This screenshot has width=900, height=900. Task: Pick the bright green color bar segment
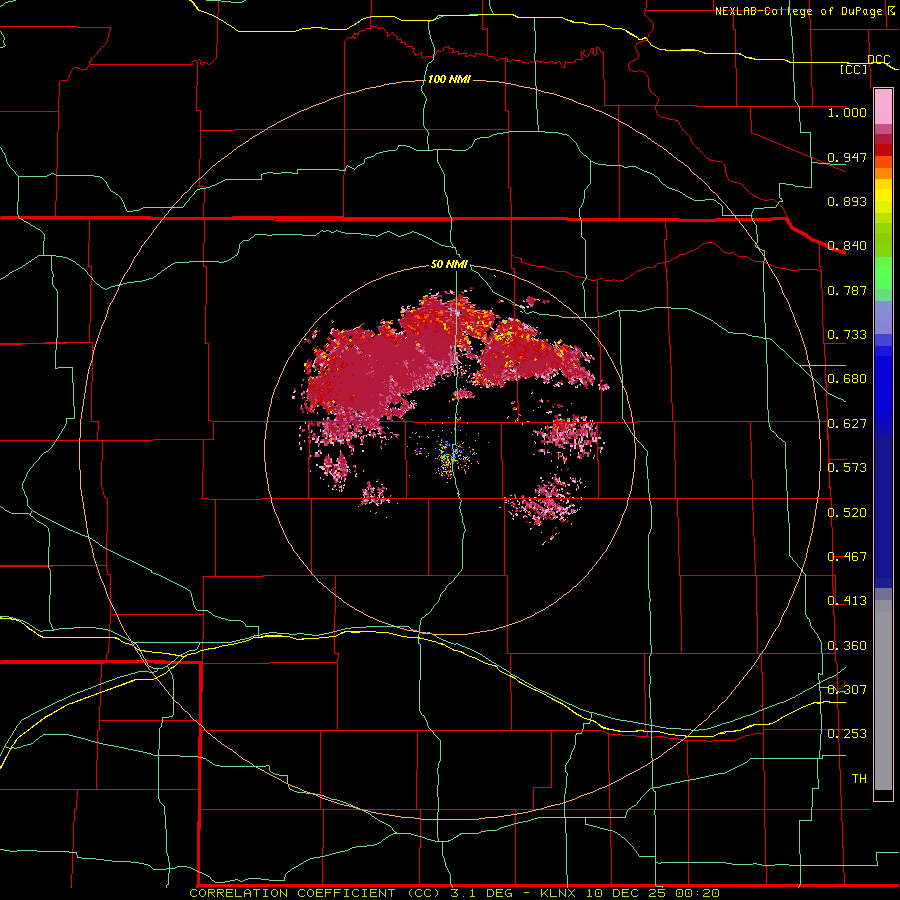coord(883,273)
